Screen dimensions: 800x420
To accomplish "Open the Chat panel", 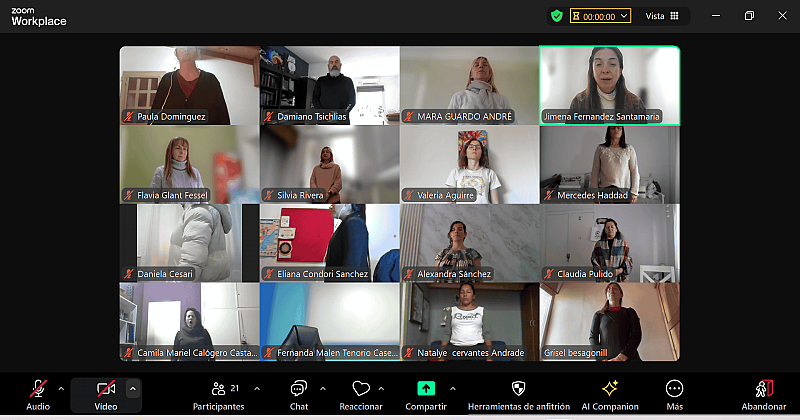I will (298, 390).
